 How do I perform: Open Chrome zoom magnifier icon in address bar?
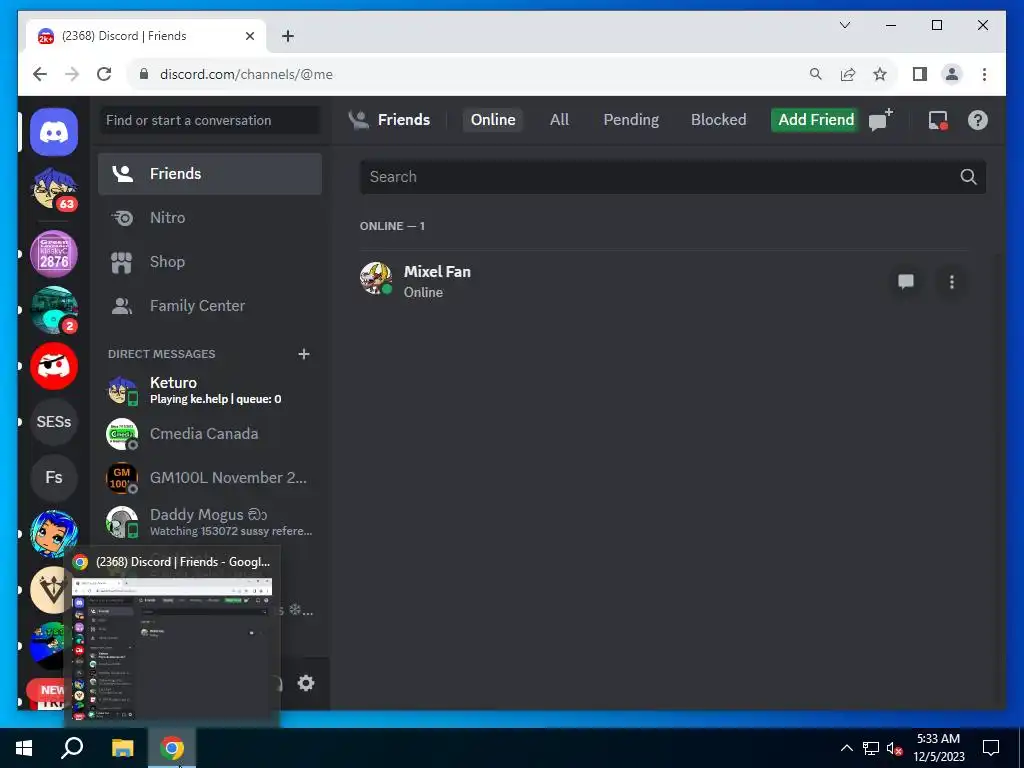(816, 74)
